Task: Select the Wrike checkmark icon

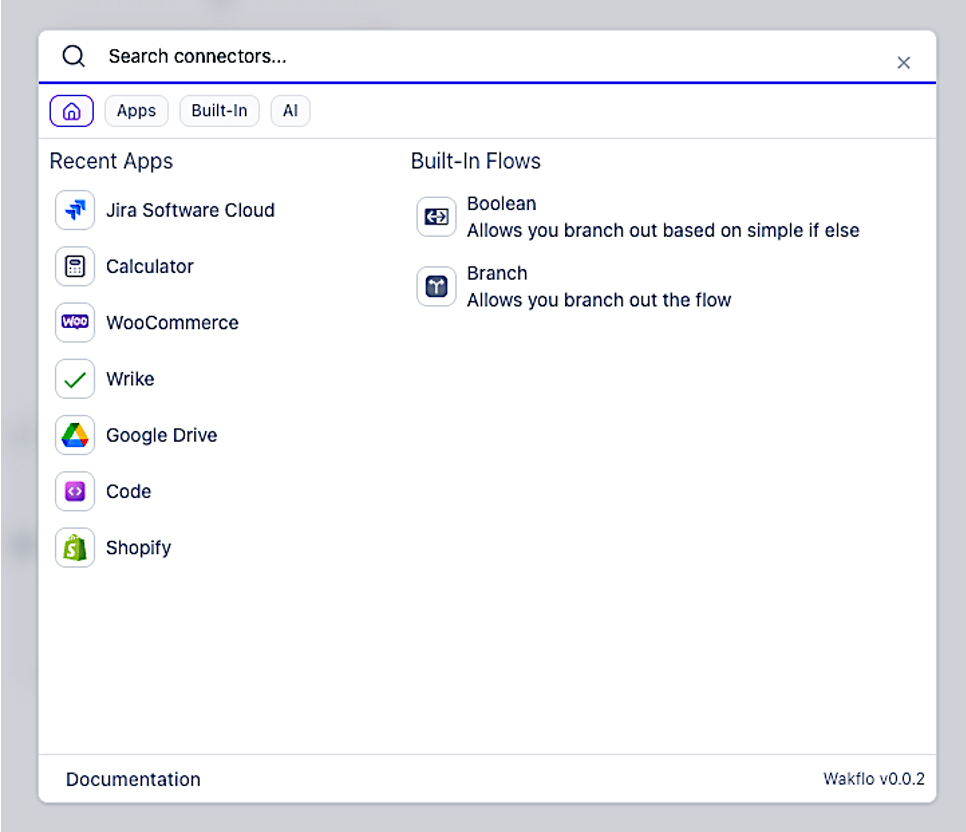Action: pyautogui.click(x=74, y=378)
